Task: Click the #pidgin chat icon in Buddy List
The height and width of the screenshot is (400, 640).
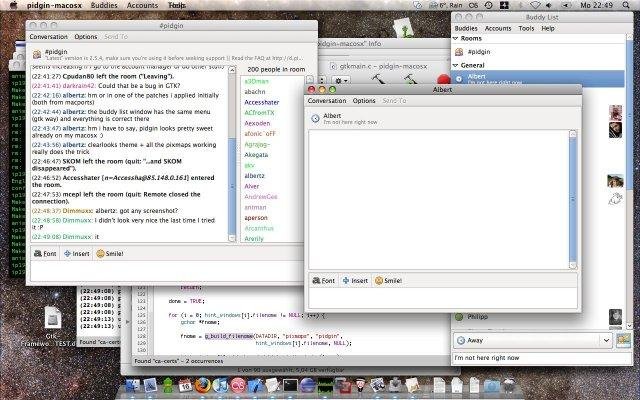Action: pos(459,52)
